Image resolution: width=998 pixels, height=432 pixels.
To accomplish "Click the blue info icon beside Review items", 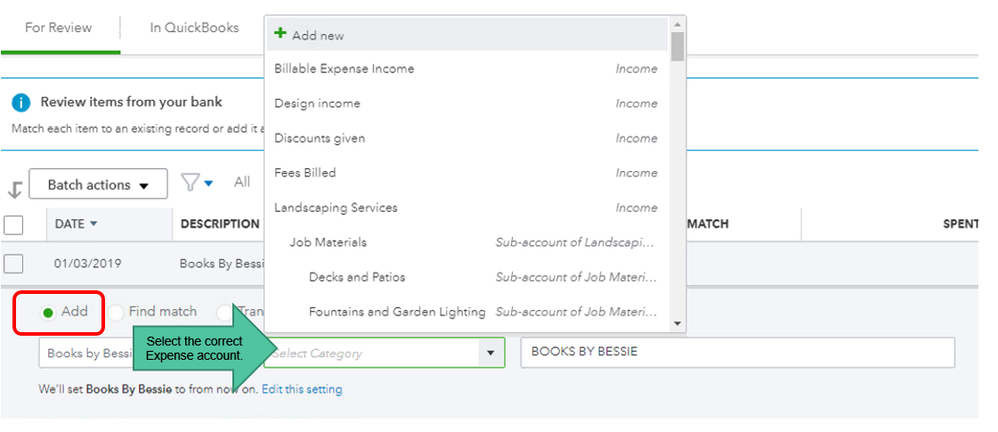I will [21, 103].
